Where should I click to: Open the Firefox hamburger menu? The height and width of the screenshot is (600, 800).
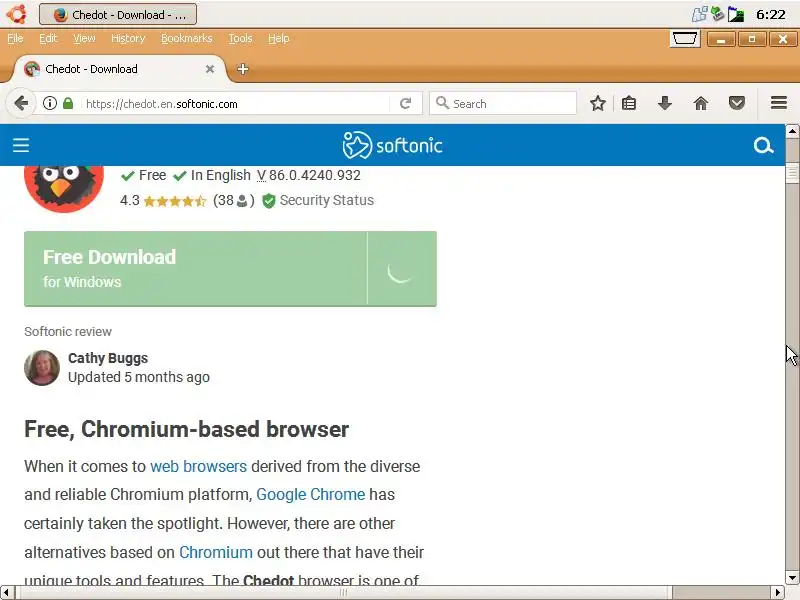tap(779, 103)
